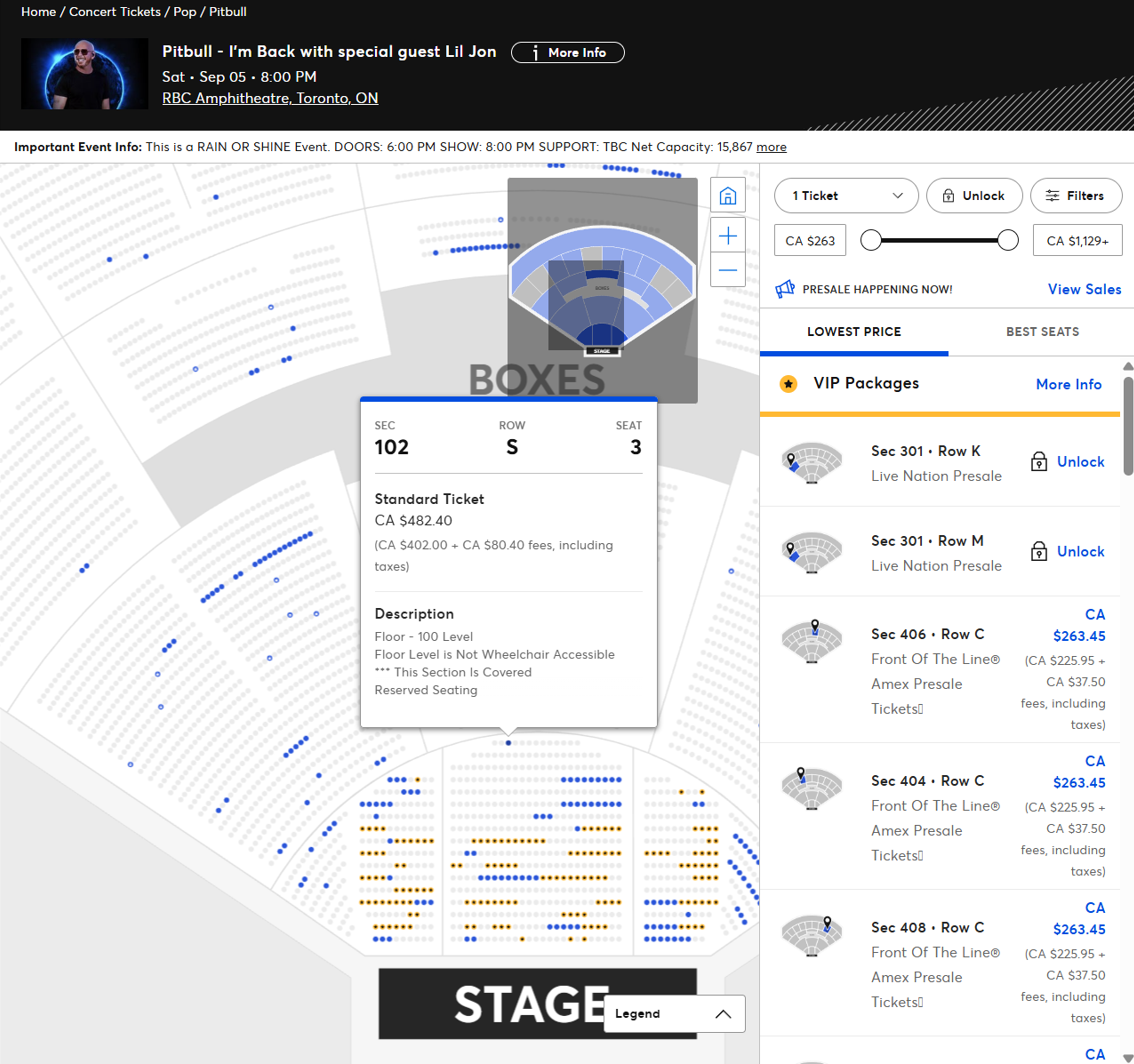Open VIP Packages More Info link
Screen dimensions: 1134x1064
tap(1068, 384)
